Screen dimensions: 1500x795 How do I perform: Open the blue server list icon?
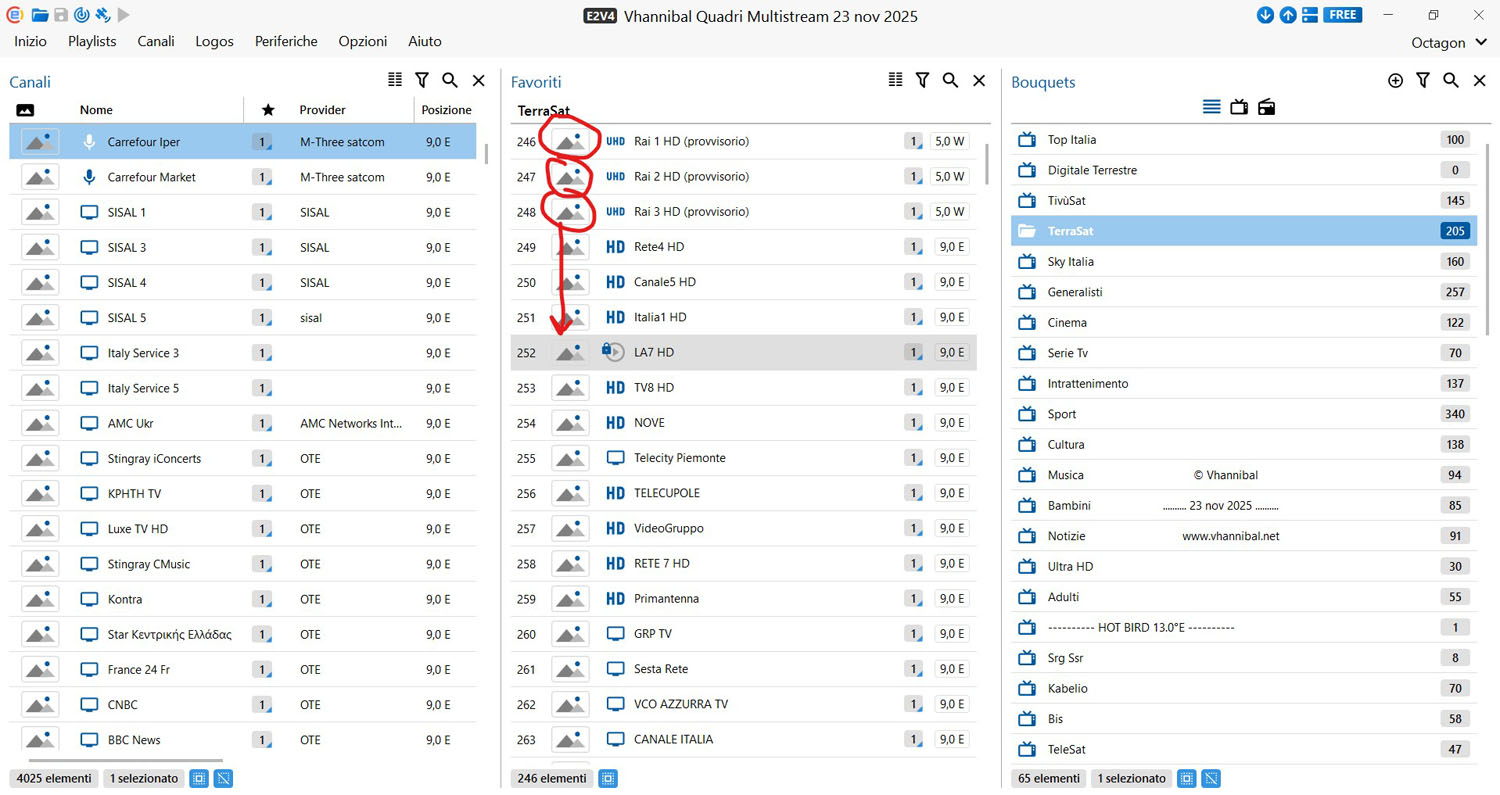click(x=1310, y=15)
